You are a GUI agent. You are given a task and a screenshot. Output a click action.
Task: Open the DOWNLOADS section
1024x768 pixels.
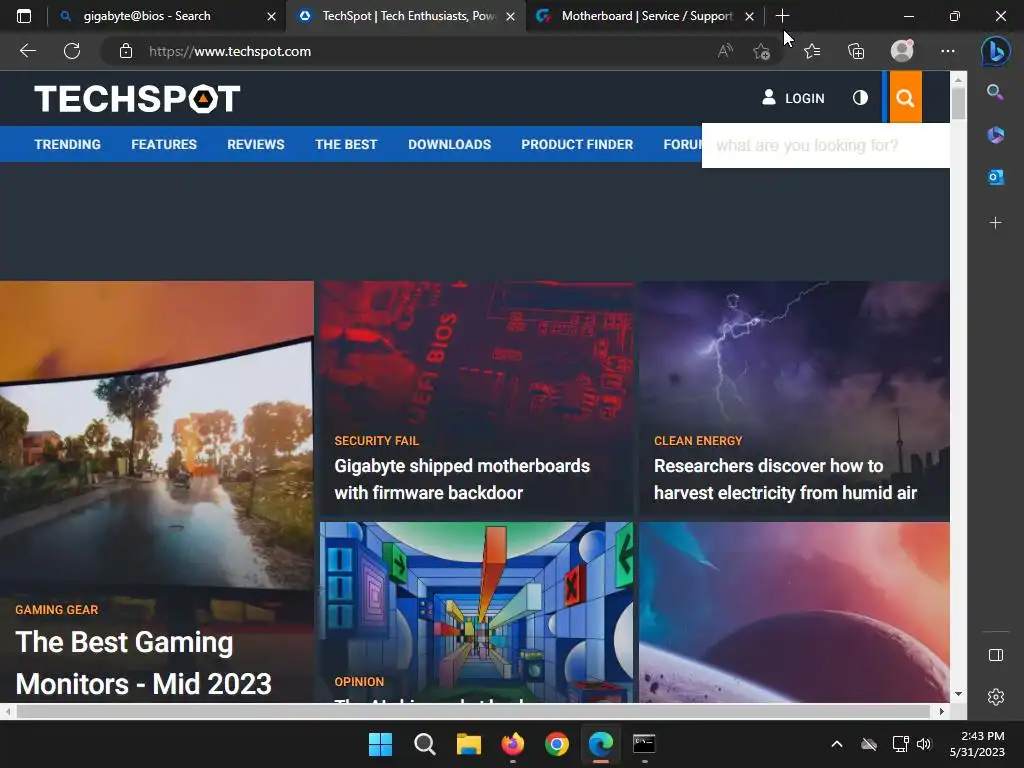[x=449, y=144]
